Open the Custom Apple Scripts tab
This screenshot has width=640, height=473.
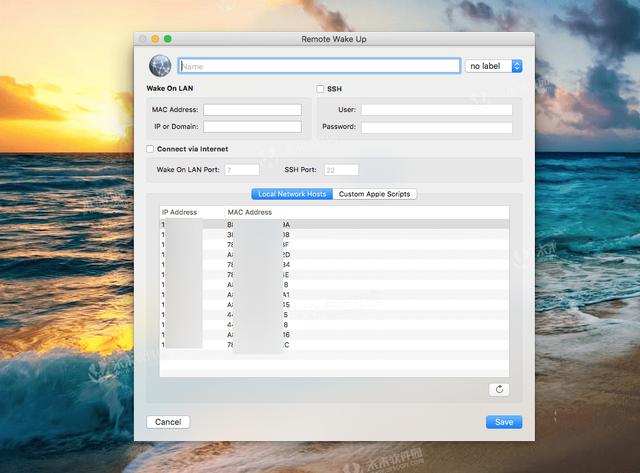click(x=374, y=194)
